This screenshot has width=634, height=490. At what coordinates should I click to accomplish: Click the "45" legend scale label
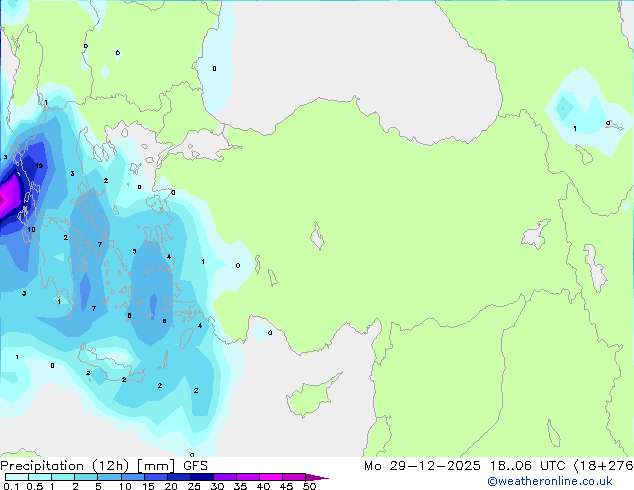pos(286,486)
